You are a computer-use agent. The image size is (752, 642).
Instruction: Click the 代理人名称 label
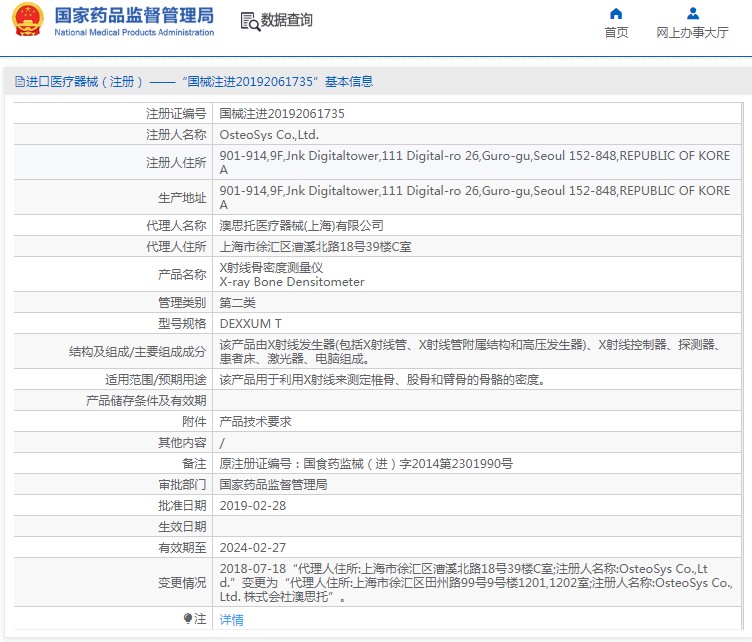[x=176, y=225]
